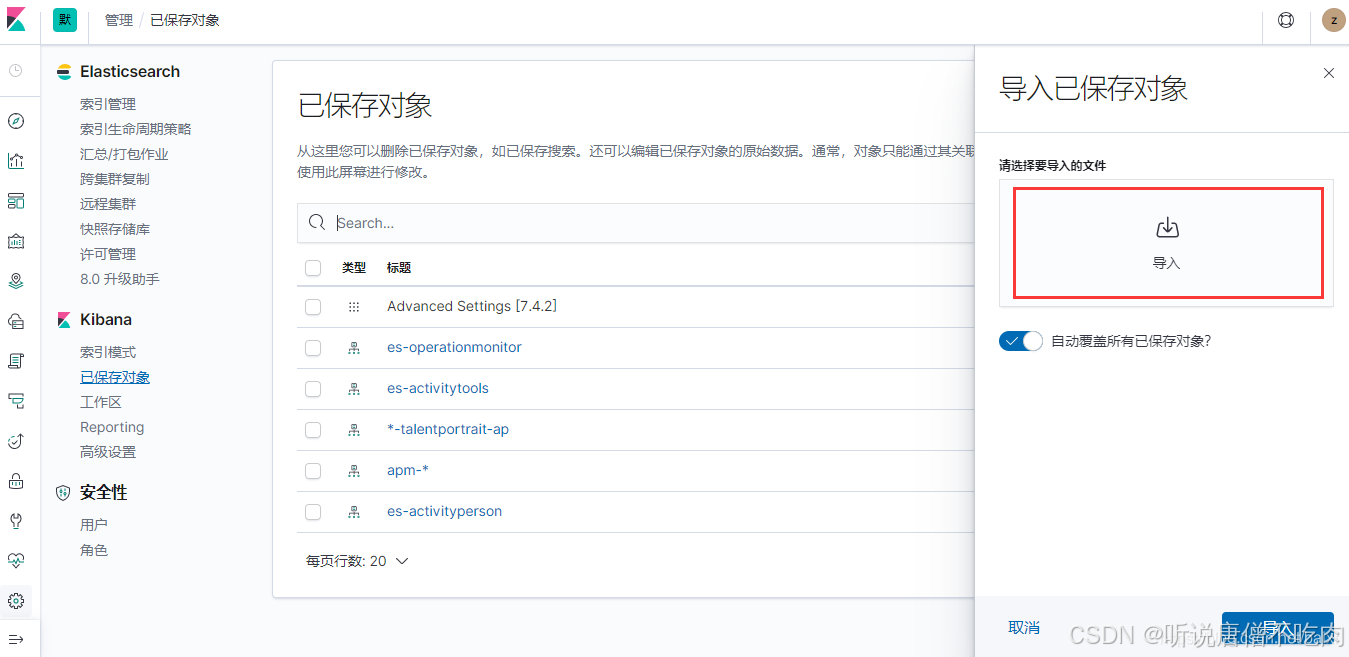
Task: Open 跨集群复制 menu item
Action: click(x=115, y=179)
